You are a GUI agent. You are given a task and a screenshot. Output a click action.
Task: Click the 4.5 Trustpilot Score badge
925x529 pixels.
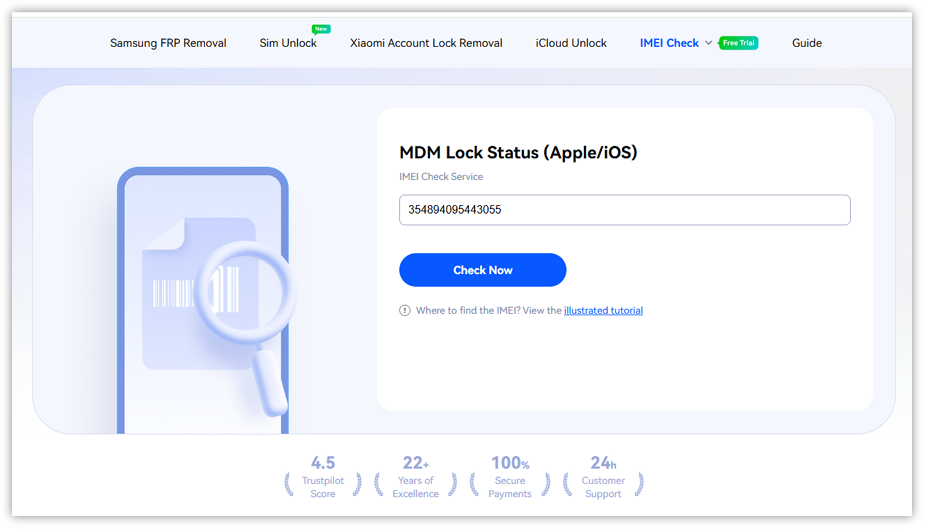[323, 477]
